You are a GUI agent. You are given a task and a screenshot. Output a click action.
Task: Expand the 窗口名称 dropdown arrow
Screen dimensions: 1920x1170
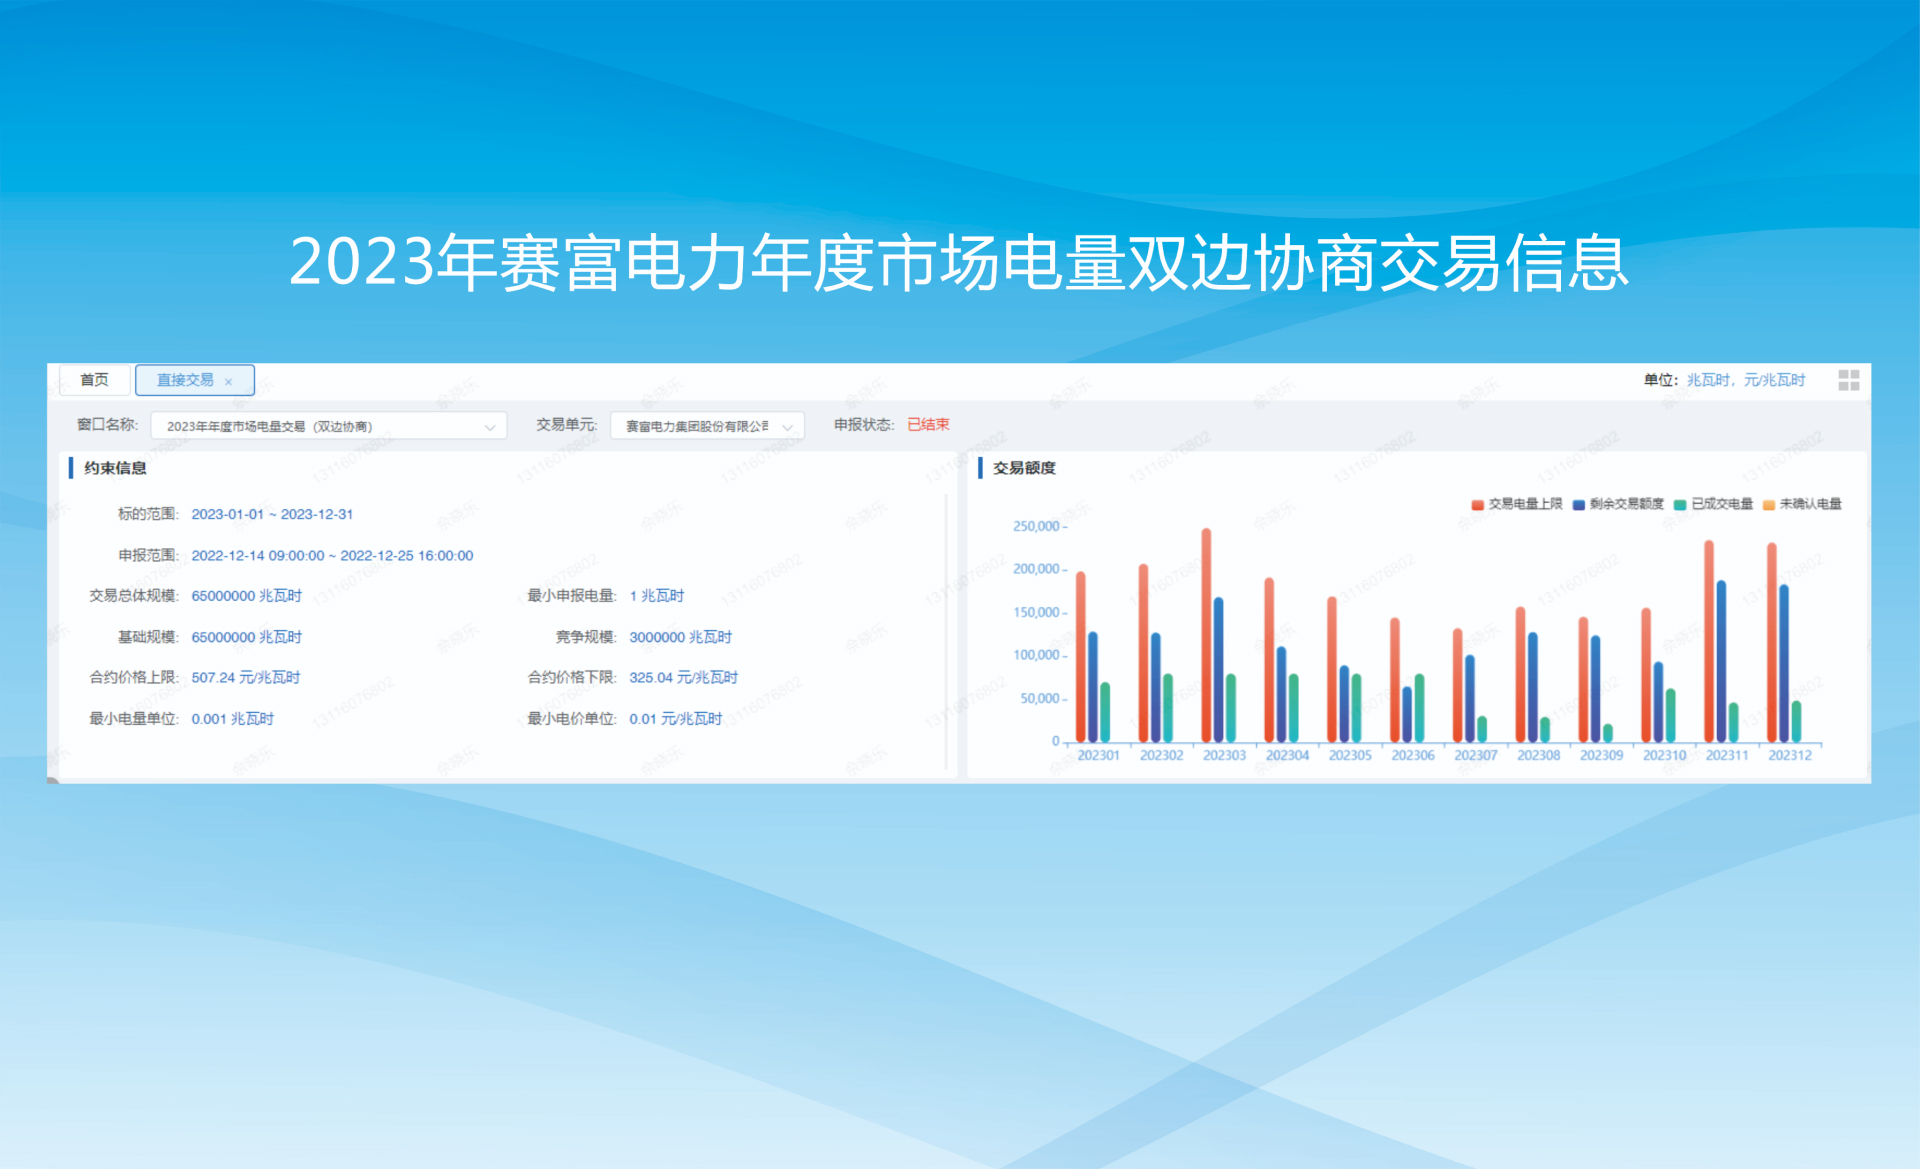tap(490, 427)
